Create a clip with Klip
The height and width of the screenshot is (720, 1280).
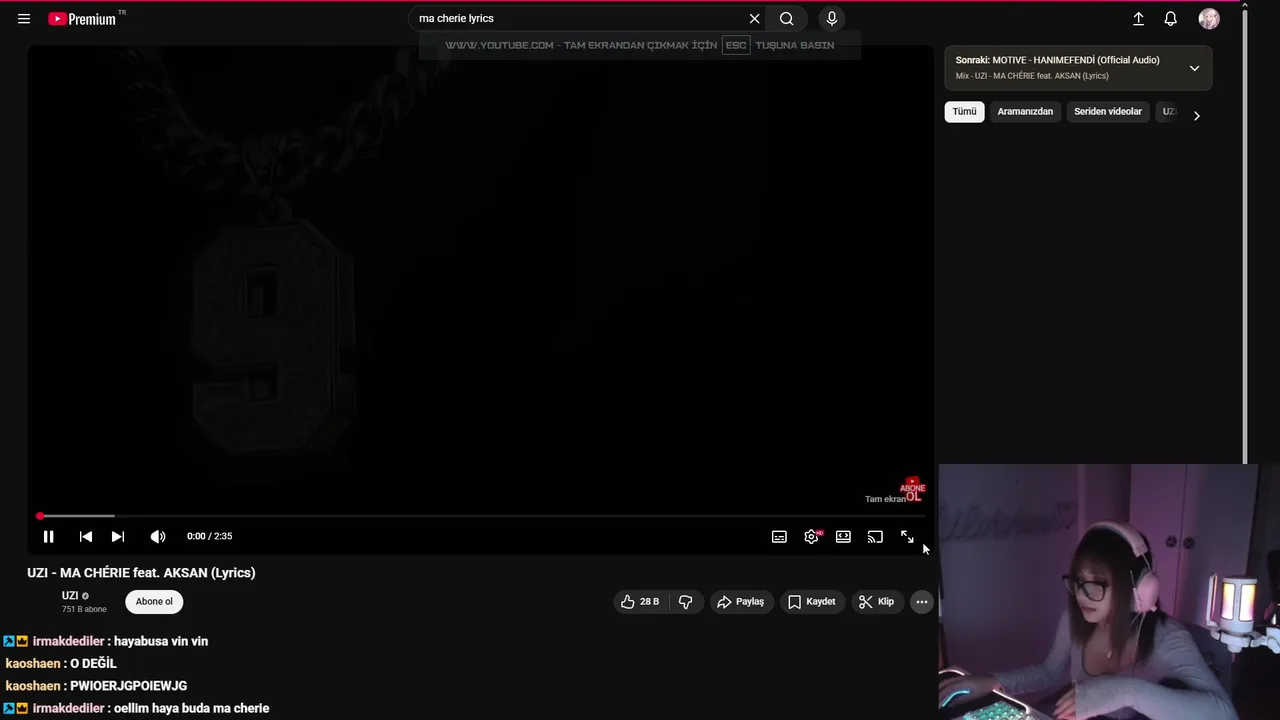coord(876,602)
